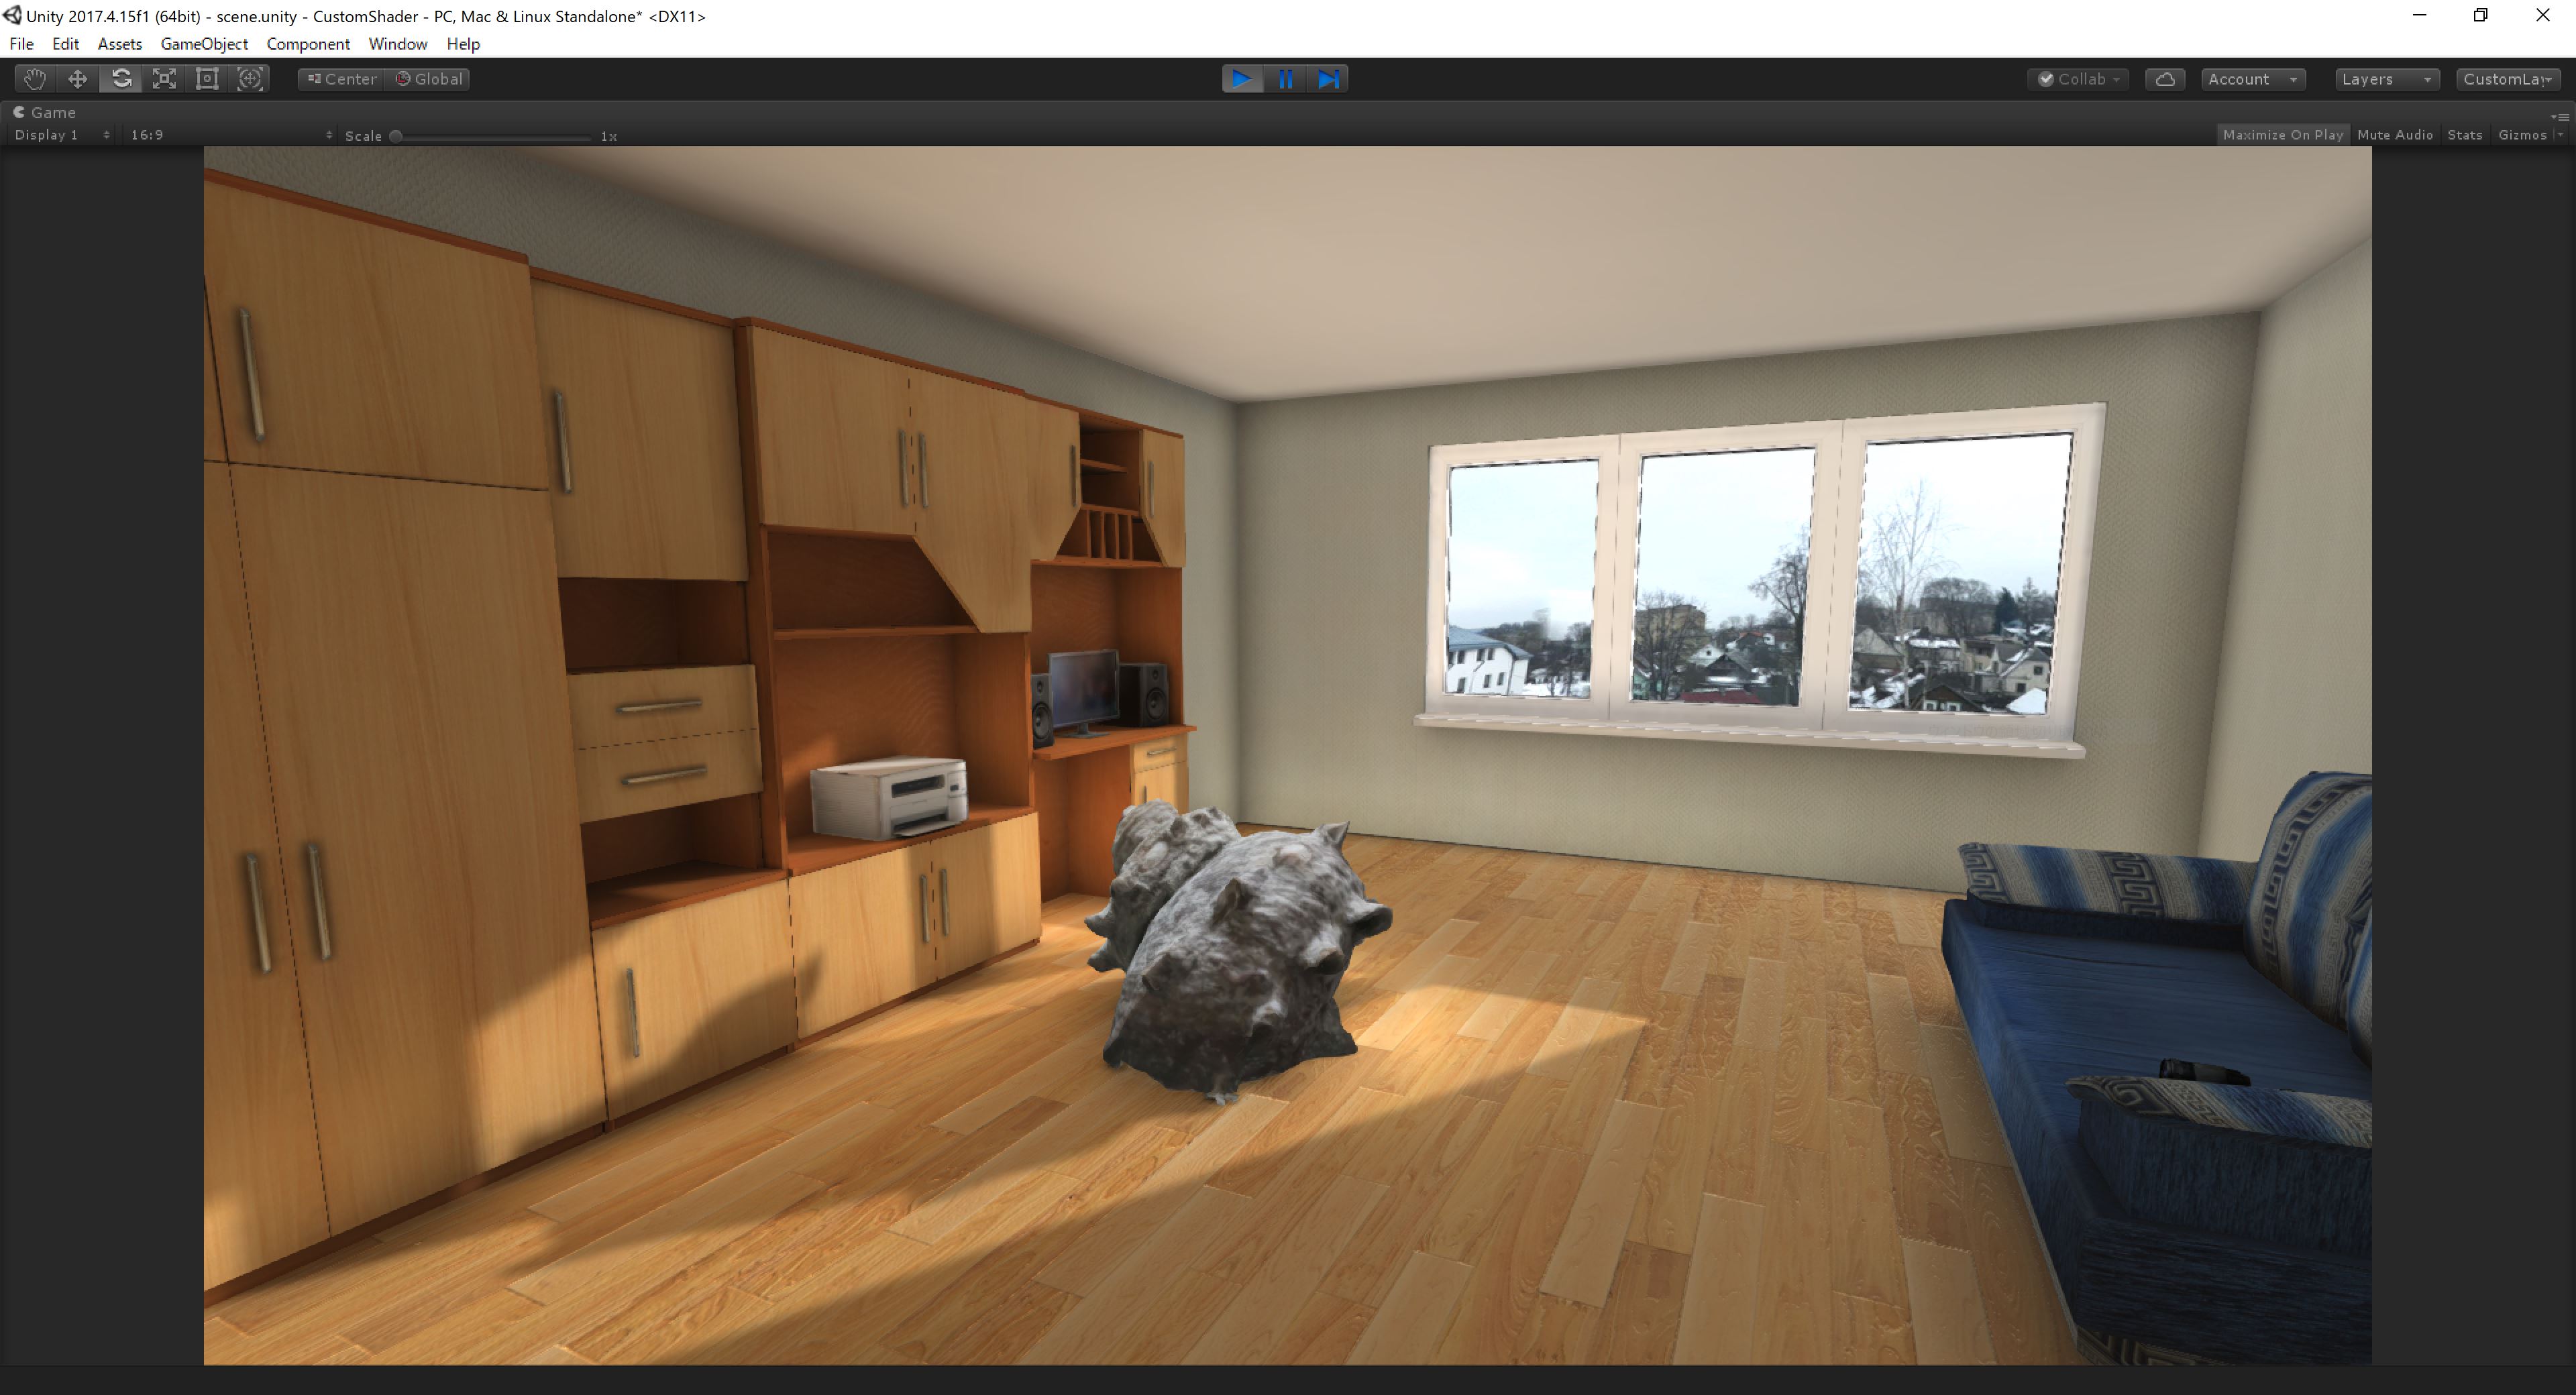Open the Layers dropdown

(2385, 79)
